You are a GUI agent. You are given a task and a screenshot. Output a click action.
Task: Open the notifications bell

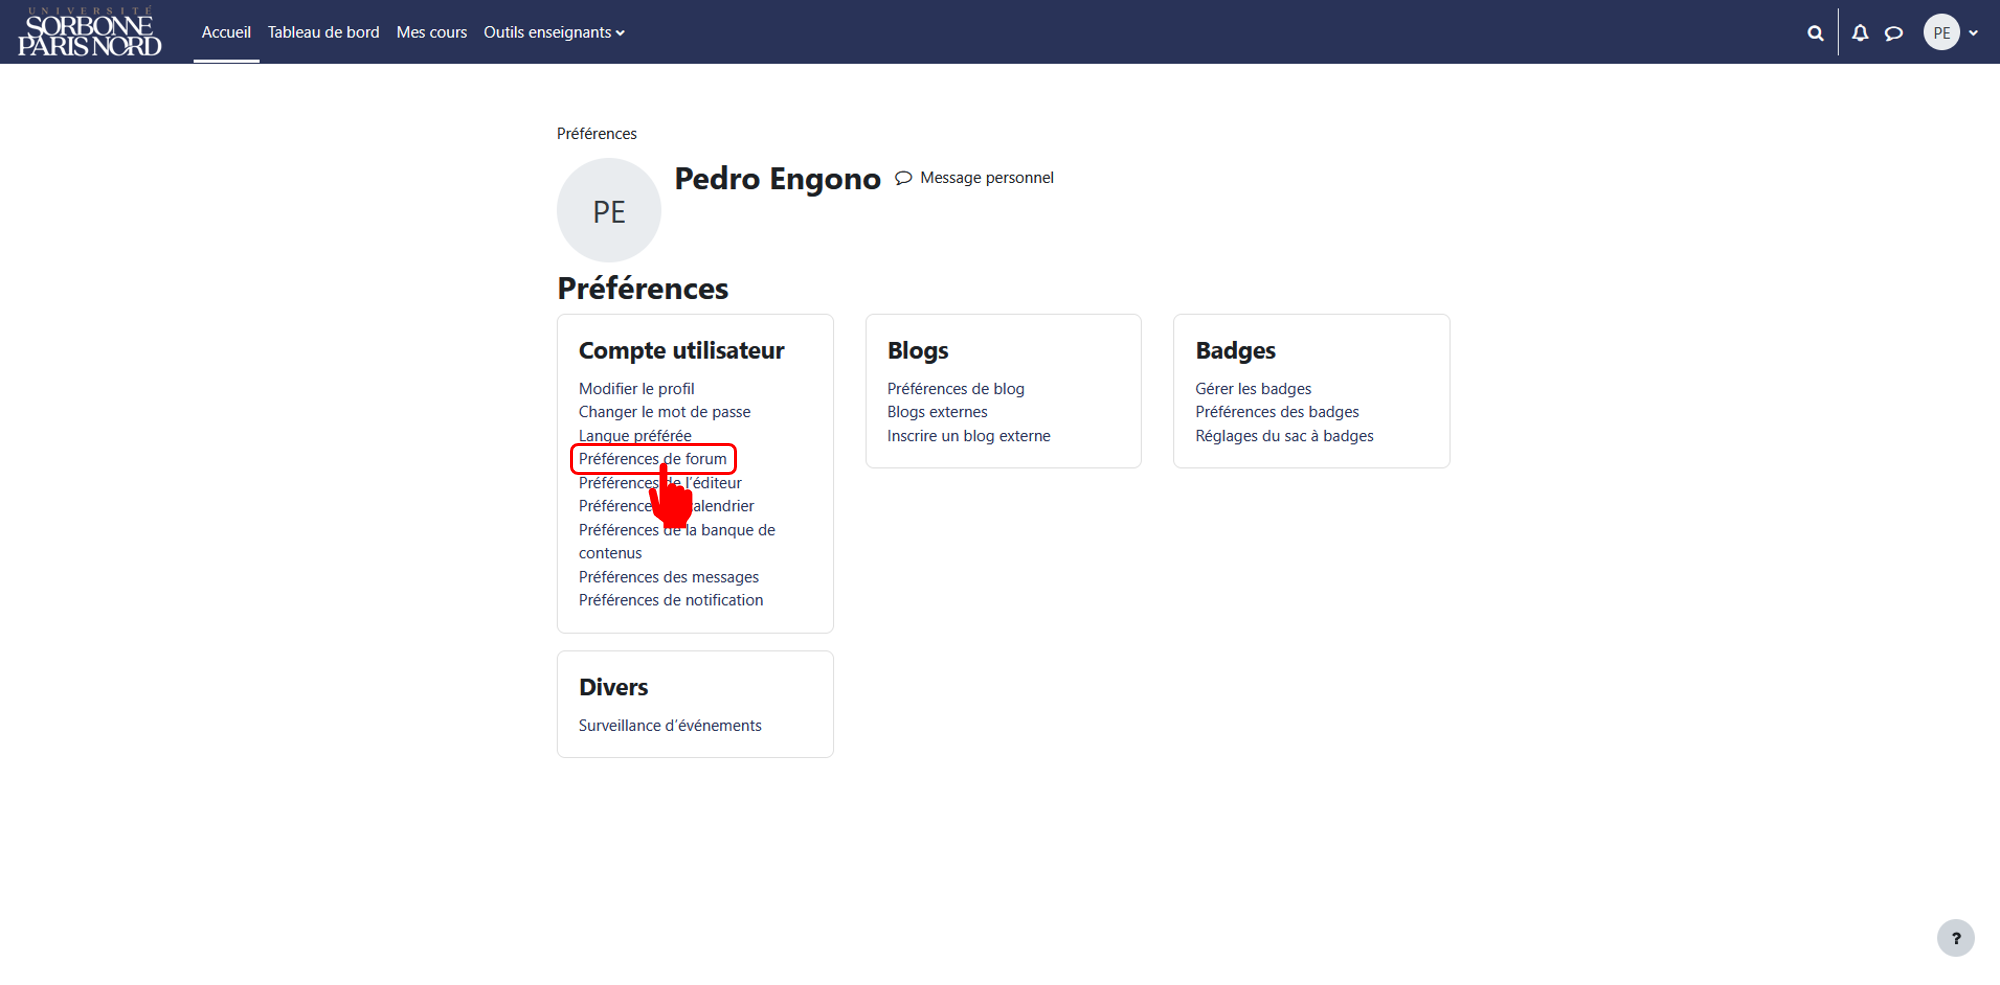click(1860, 33)
